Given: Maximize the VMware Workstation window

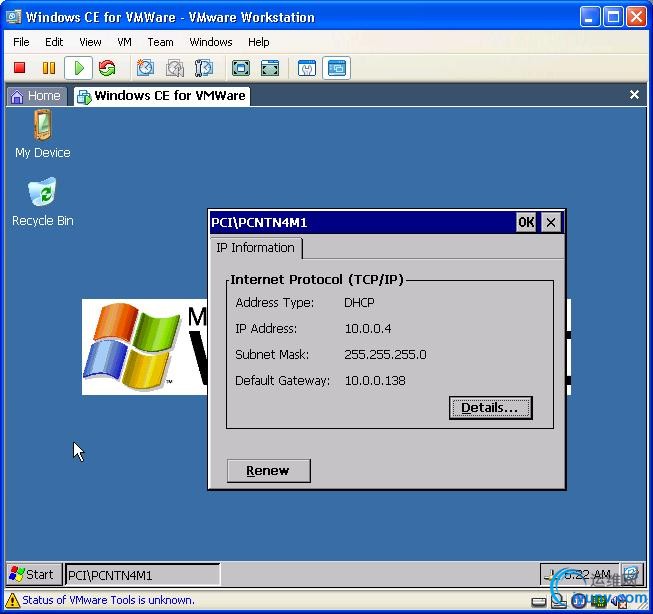Looking at the screenshot, I should pos(613,17).
